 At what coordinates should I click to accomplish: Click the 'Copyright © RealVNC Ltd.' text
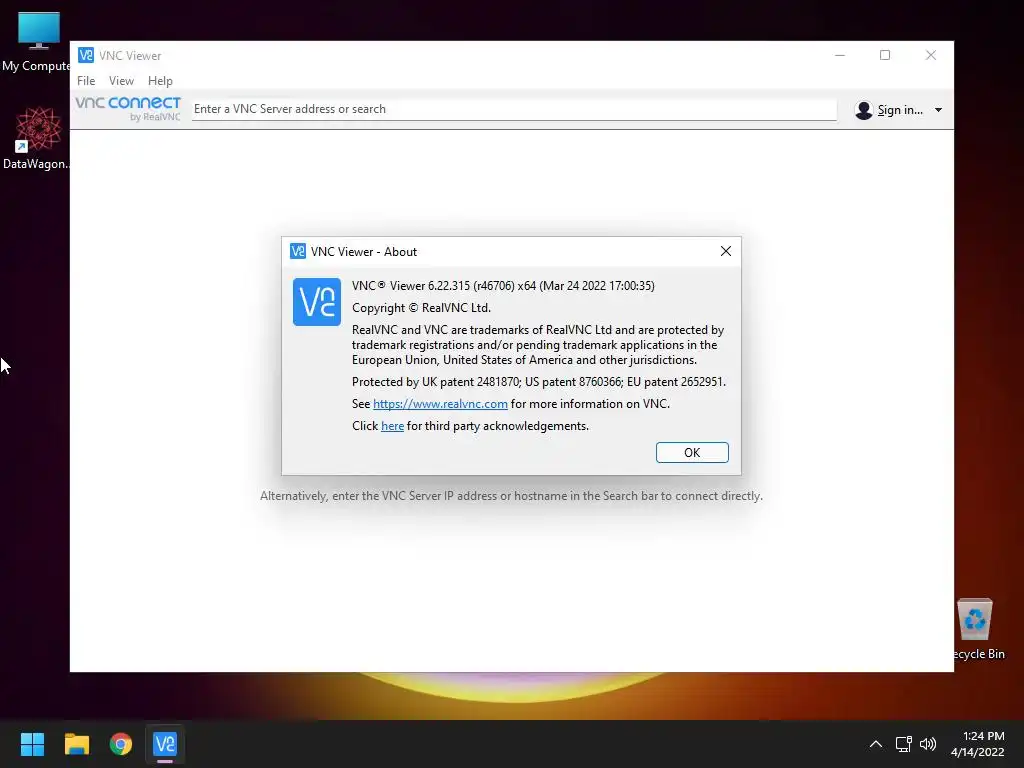coord(421,308)
